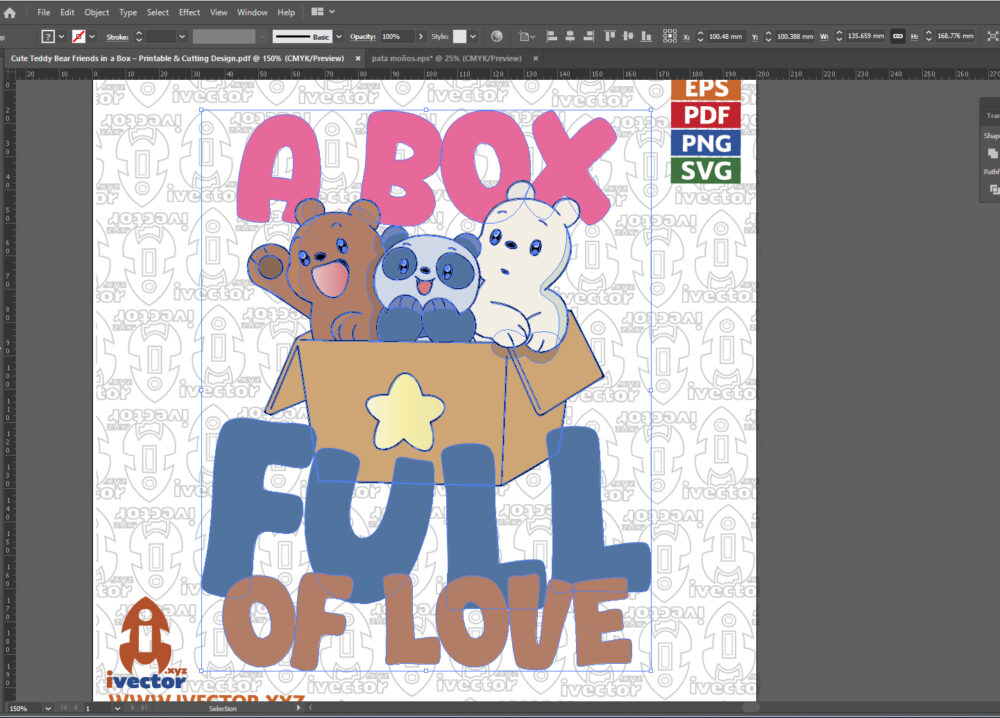Adjust the height stepper arrows
The image size is (1000, 718).
tap(929, 37)
